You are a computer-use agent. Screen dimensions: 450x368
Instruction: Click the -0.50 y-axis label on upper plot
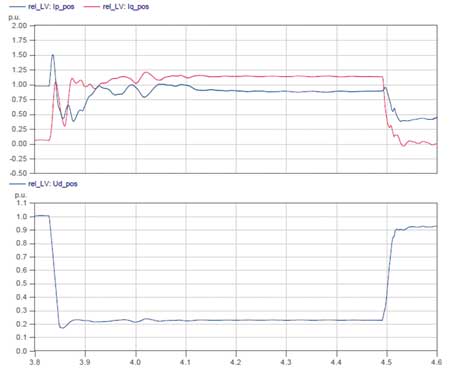18,173
